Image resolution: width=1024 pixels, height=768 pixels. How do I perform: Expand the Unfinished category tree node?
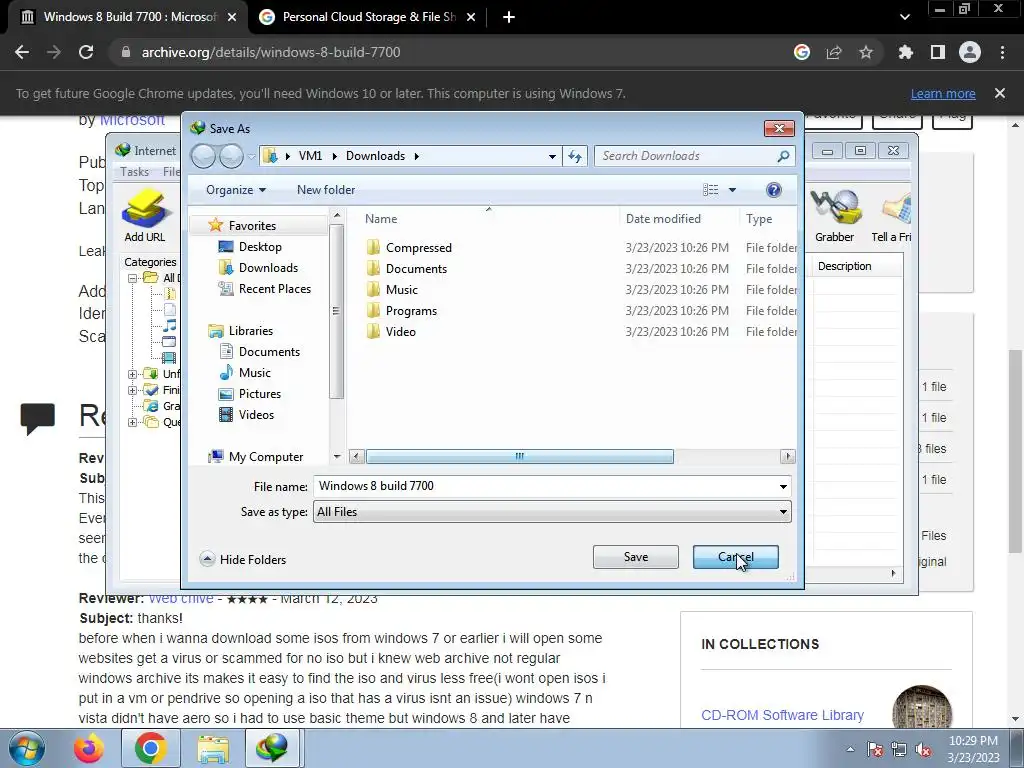(133, 374)
